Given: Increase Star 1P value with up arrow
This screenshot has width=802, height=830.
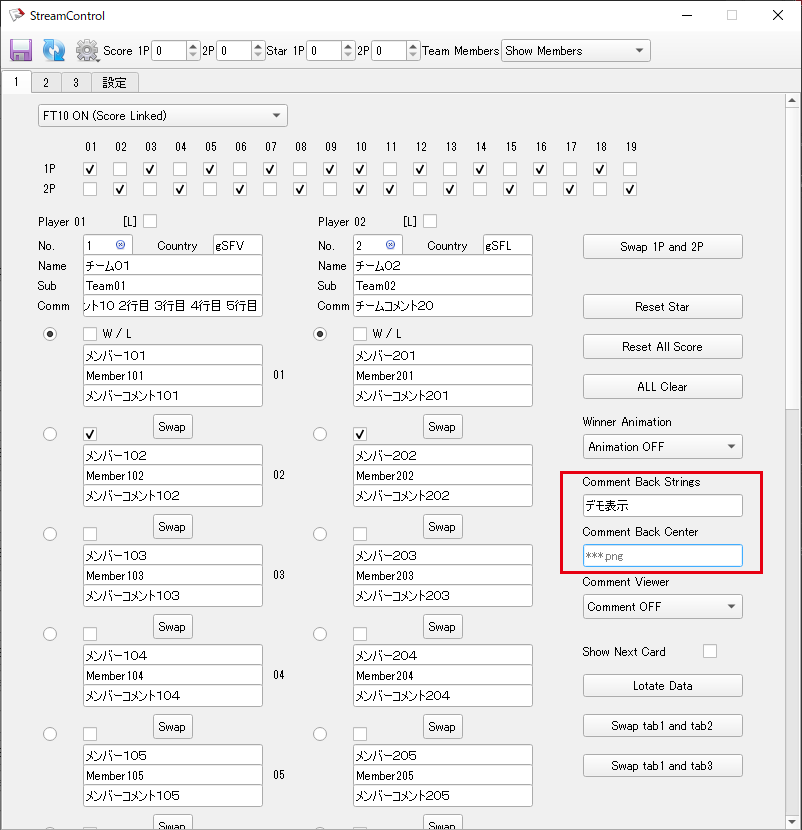Looking at the screenshot, I should tap(348, 46).
